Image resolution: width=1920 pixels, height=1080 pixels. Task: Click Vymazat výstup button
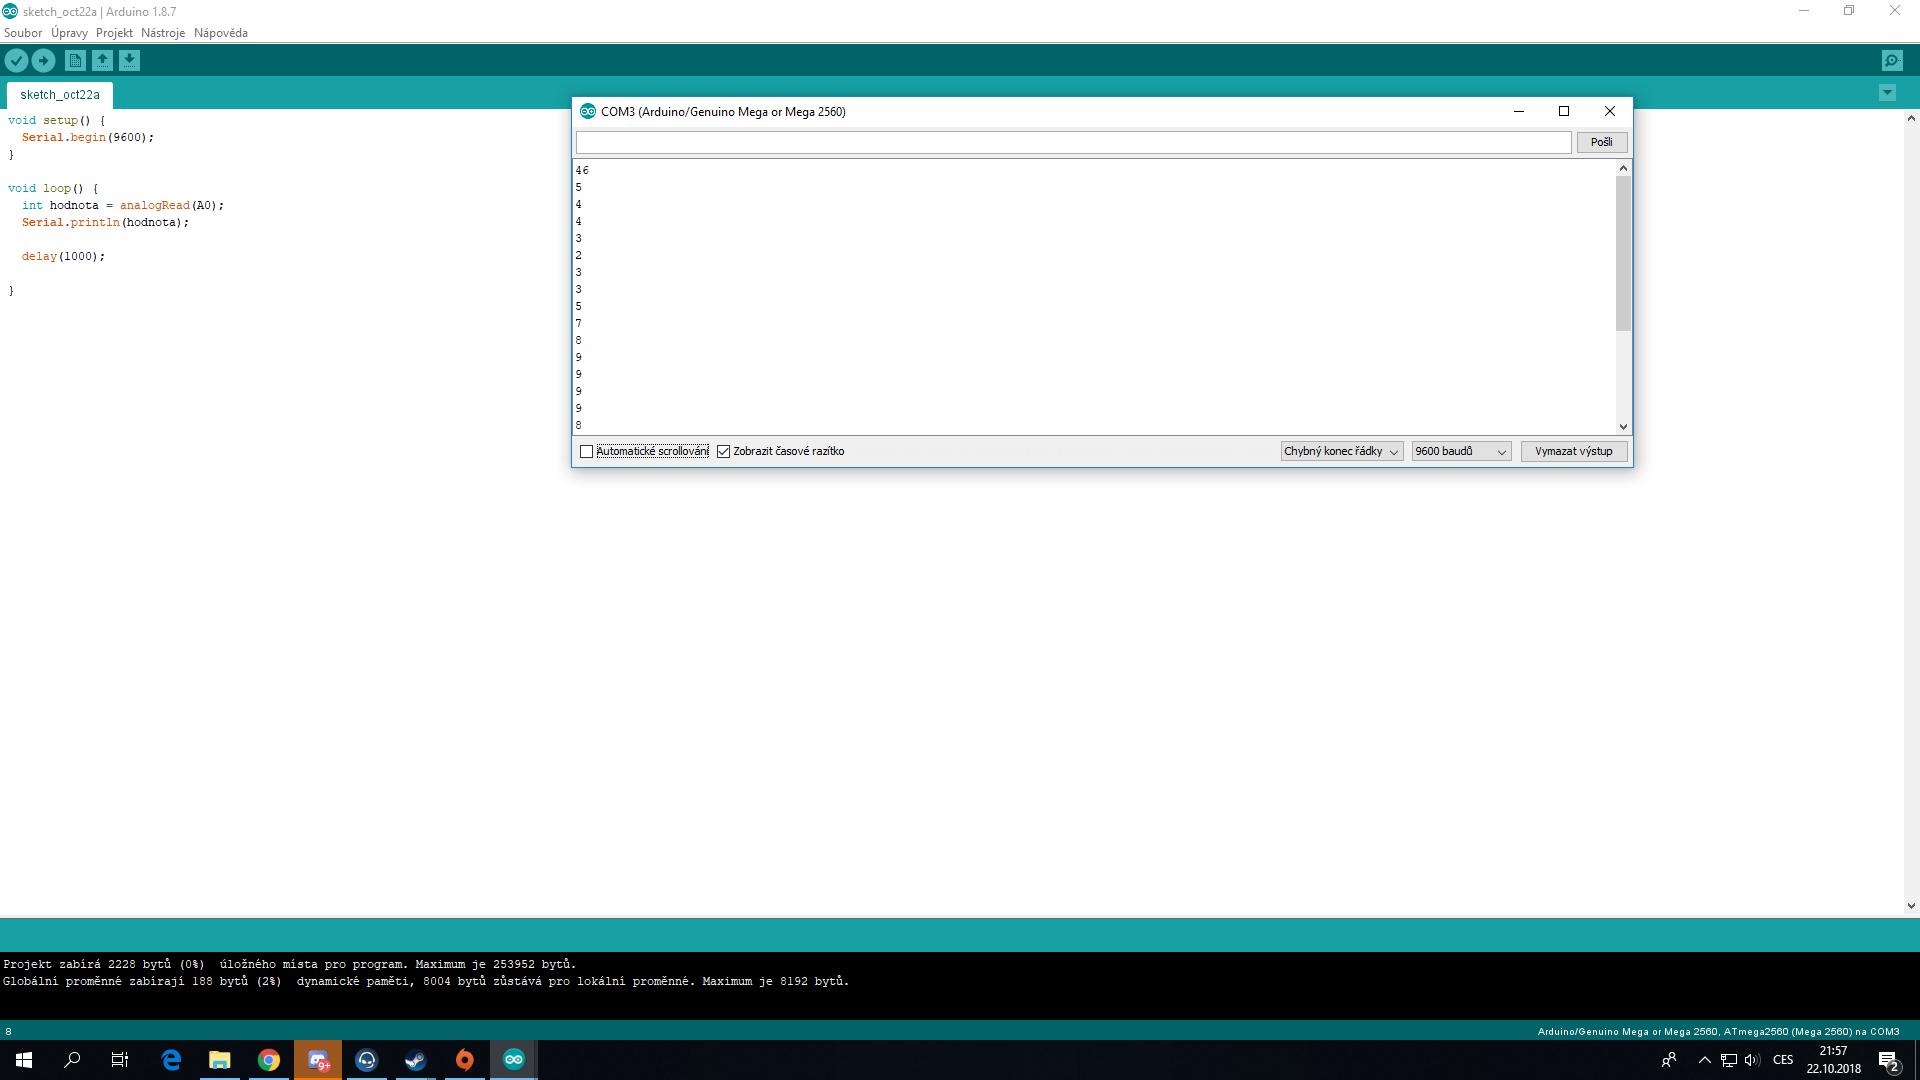(x=1573, y=452)
